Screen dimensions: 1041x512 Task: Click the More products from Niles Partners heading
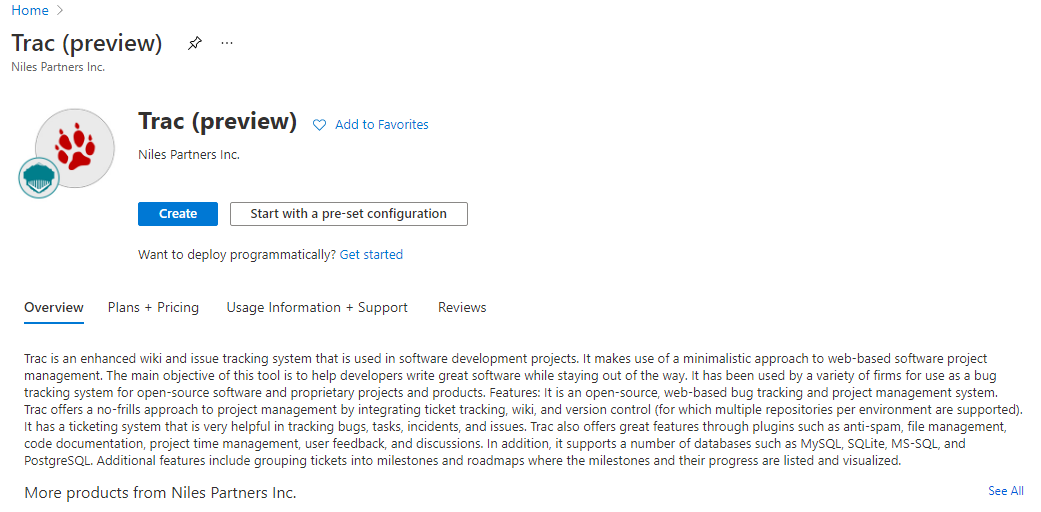coord(160,493)
